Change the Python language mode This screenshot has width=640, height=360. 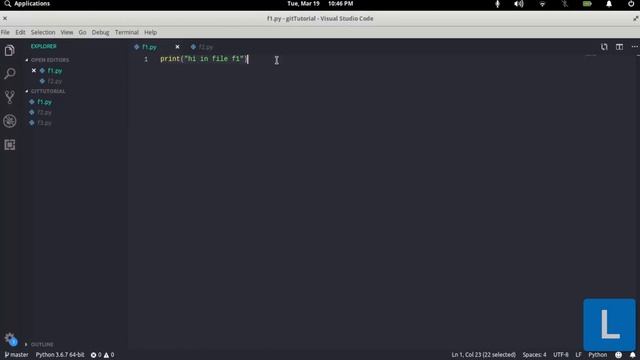[x=598, y=355]
